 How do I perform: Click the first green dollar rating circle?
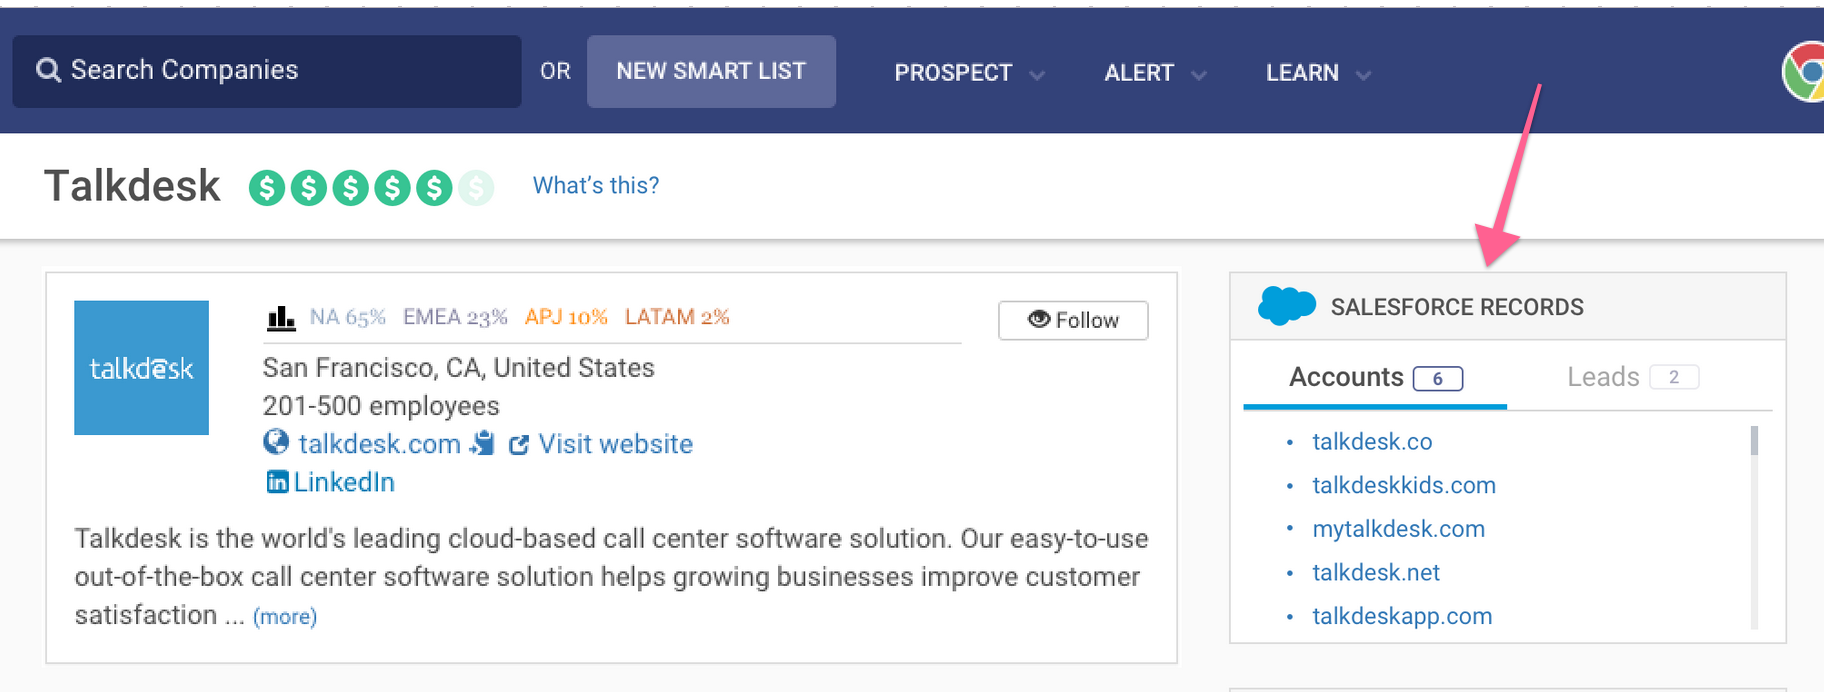tap(267, 187)
